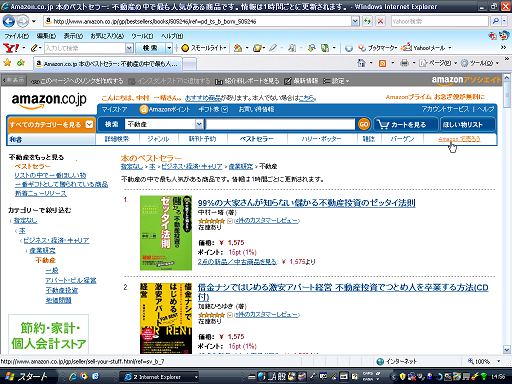512x384 pixels.
Task: Open the ファイル(F) menu
Action: [x=17, y=36]
